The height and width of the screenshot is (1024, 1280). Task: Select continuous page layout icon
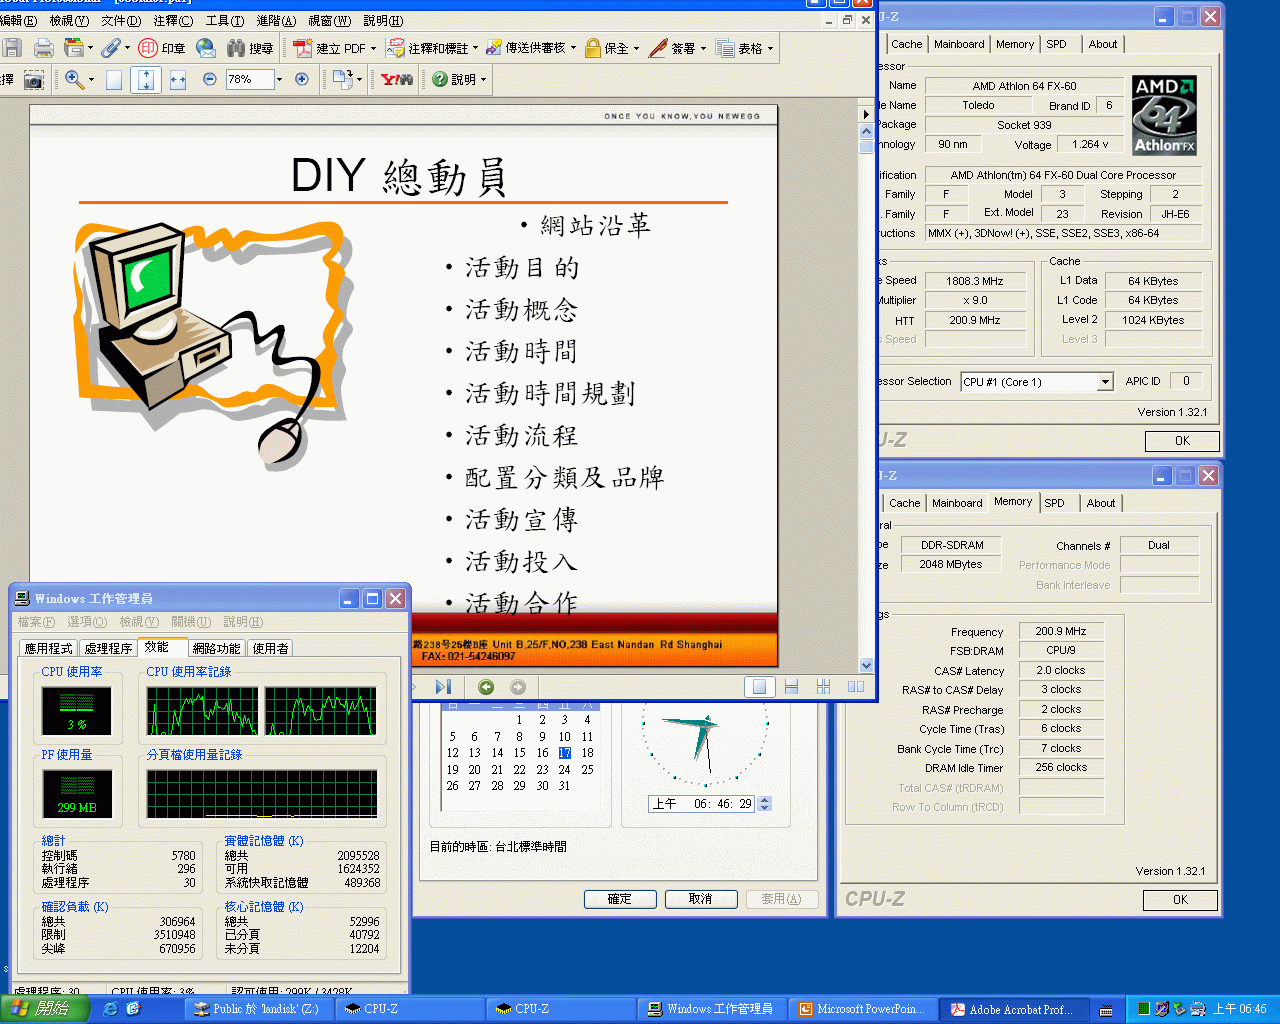coord(791,686)
